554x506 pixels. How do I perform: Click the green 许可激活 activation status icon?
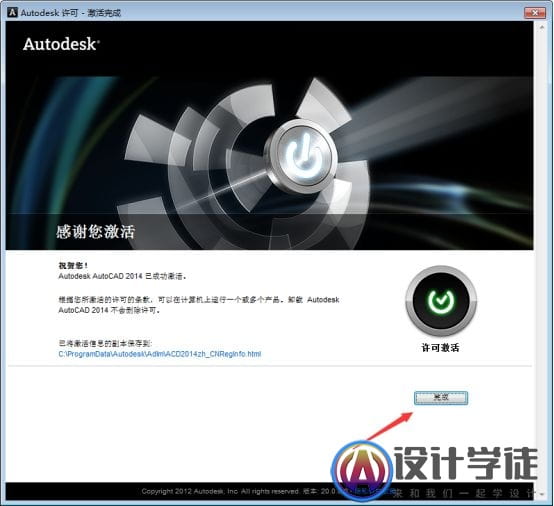coord(441,301)
